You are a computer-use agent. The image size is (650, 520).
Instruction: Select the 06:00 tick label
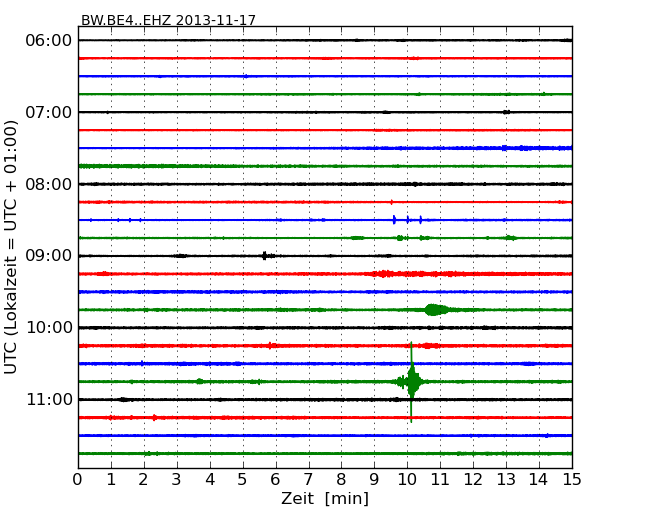tap(48, 40)
